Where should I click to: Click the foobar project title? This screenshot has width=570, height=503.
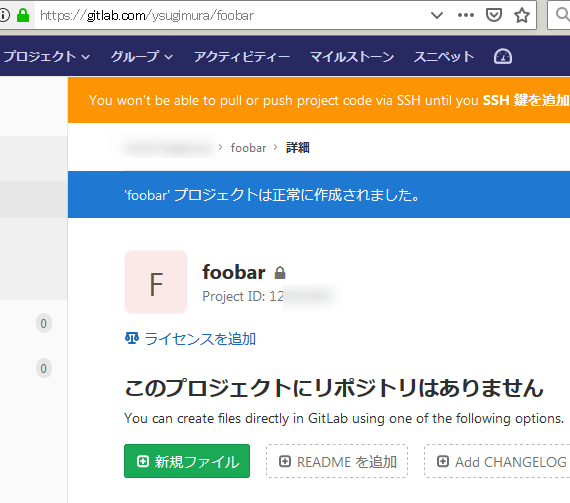pos(234,272)
